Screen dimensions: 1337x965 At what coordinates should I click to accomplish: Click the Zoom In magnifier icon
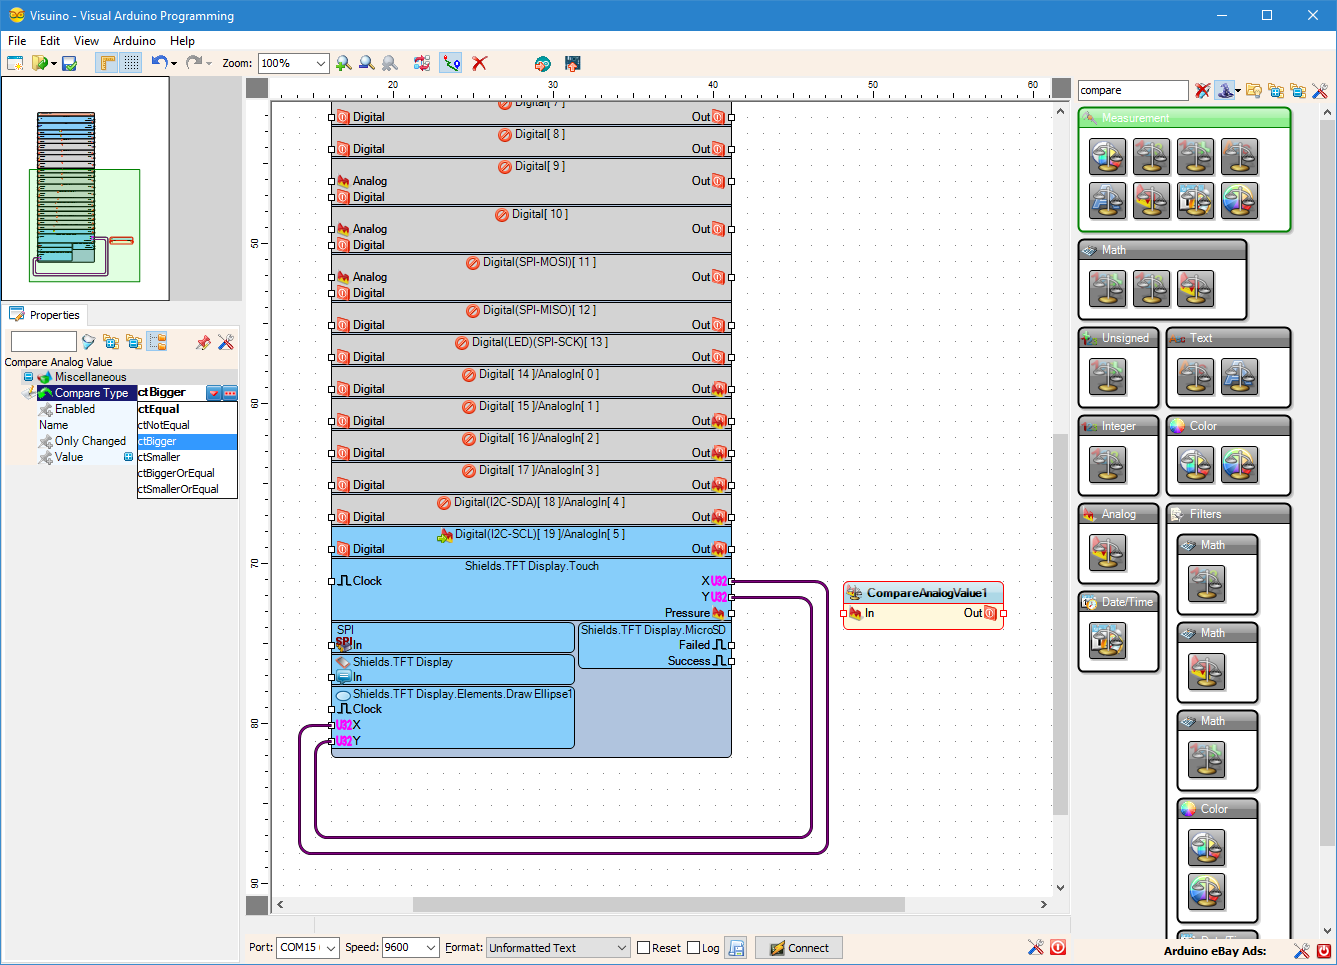tap(344, 63)
